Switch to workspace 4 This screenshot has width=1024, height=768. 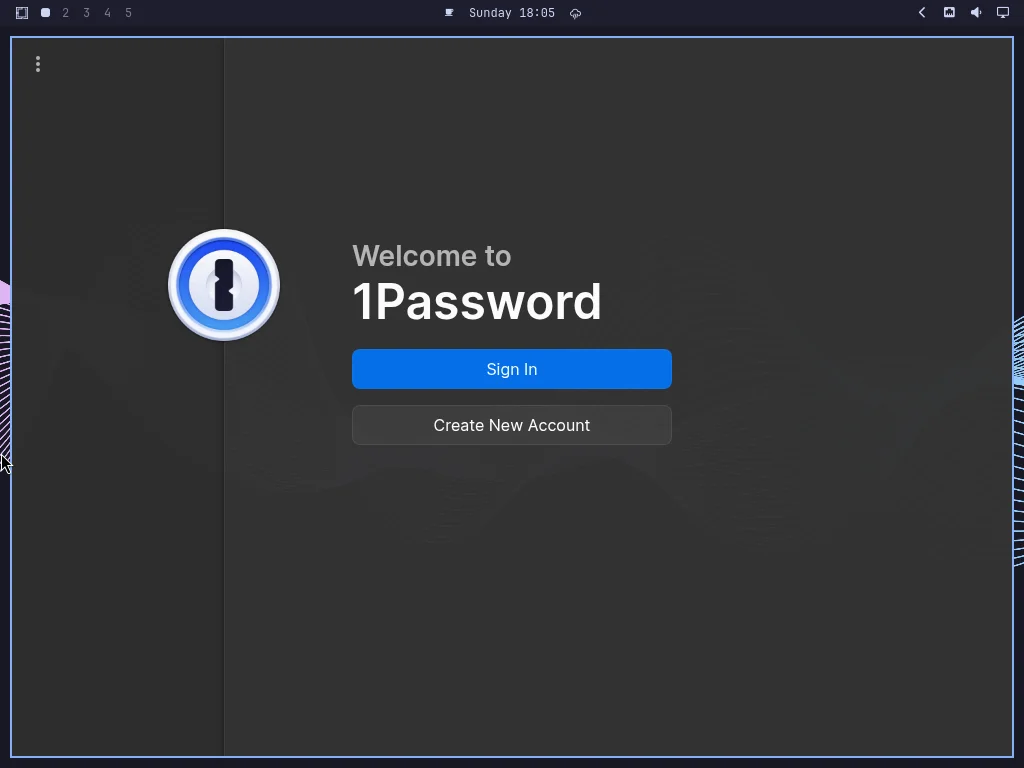pyautogui.click(x=107, y=13)
